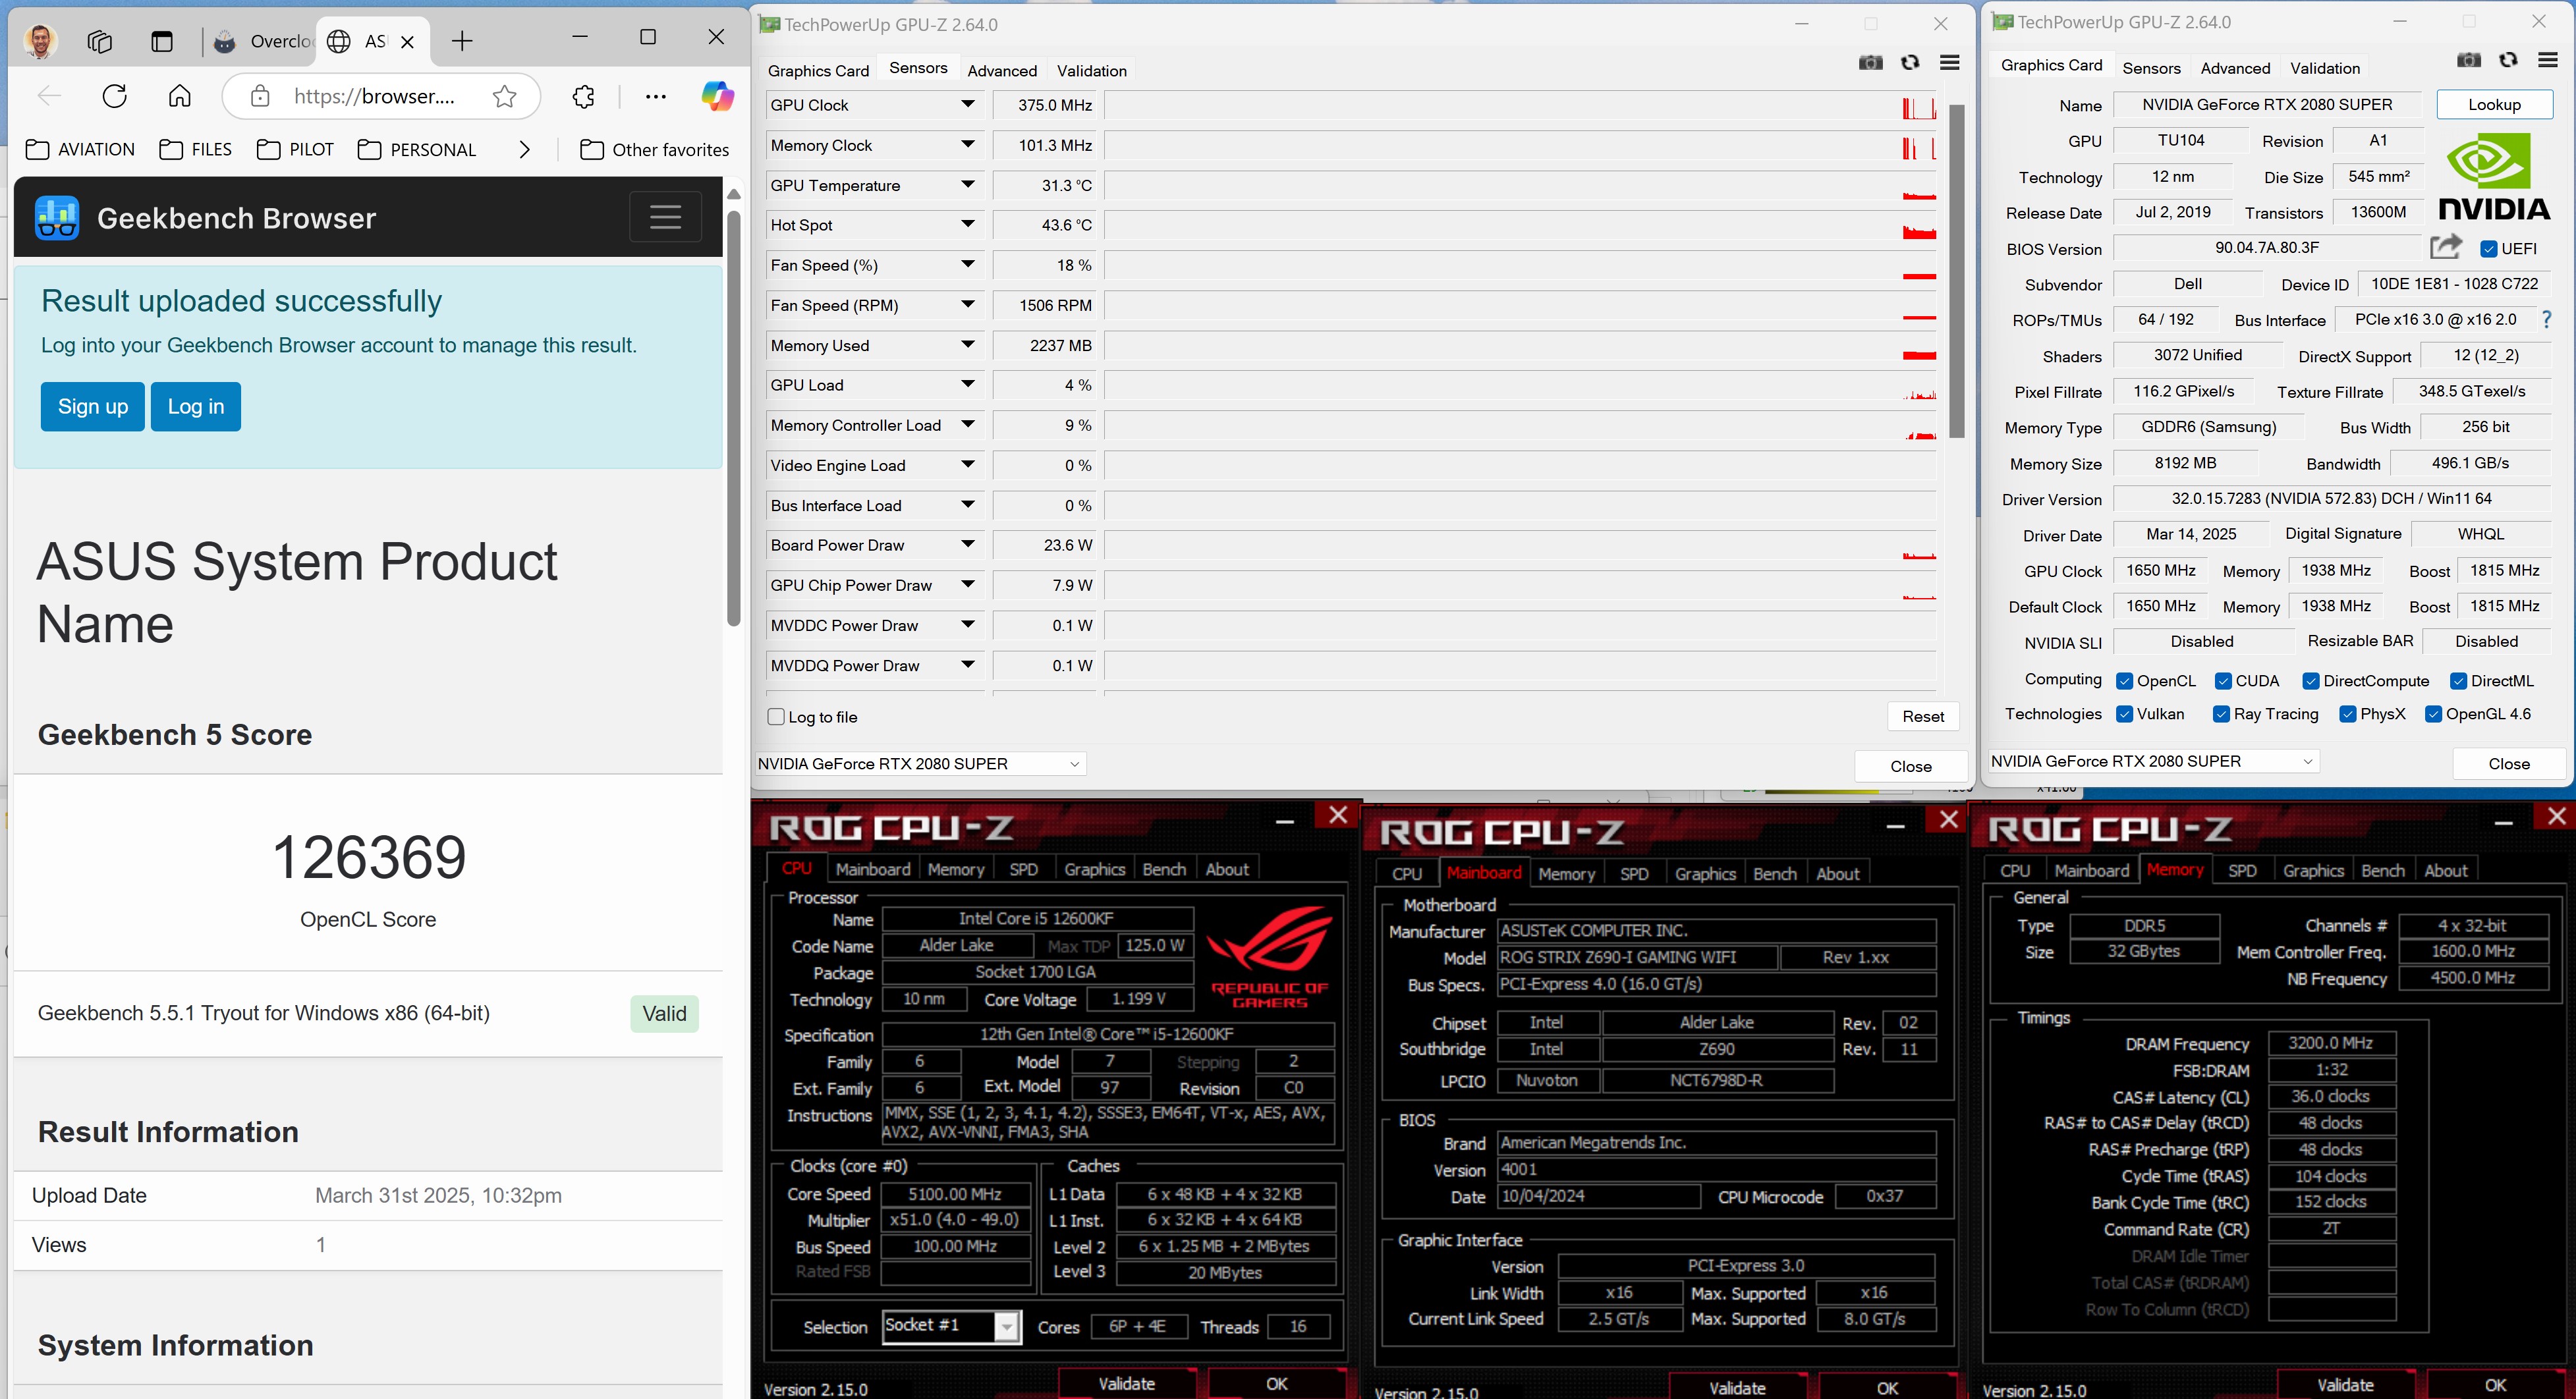Switch to Validation tab in GPU-Z Graphics Card window
The image size is (2576, 1399).
coord(2324,68)
